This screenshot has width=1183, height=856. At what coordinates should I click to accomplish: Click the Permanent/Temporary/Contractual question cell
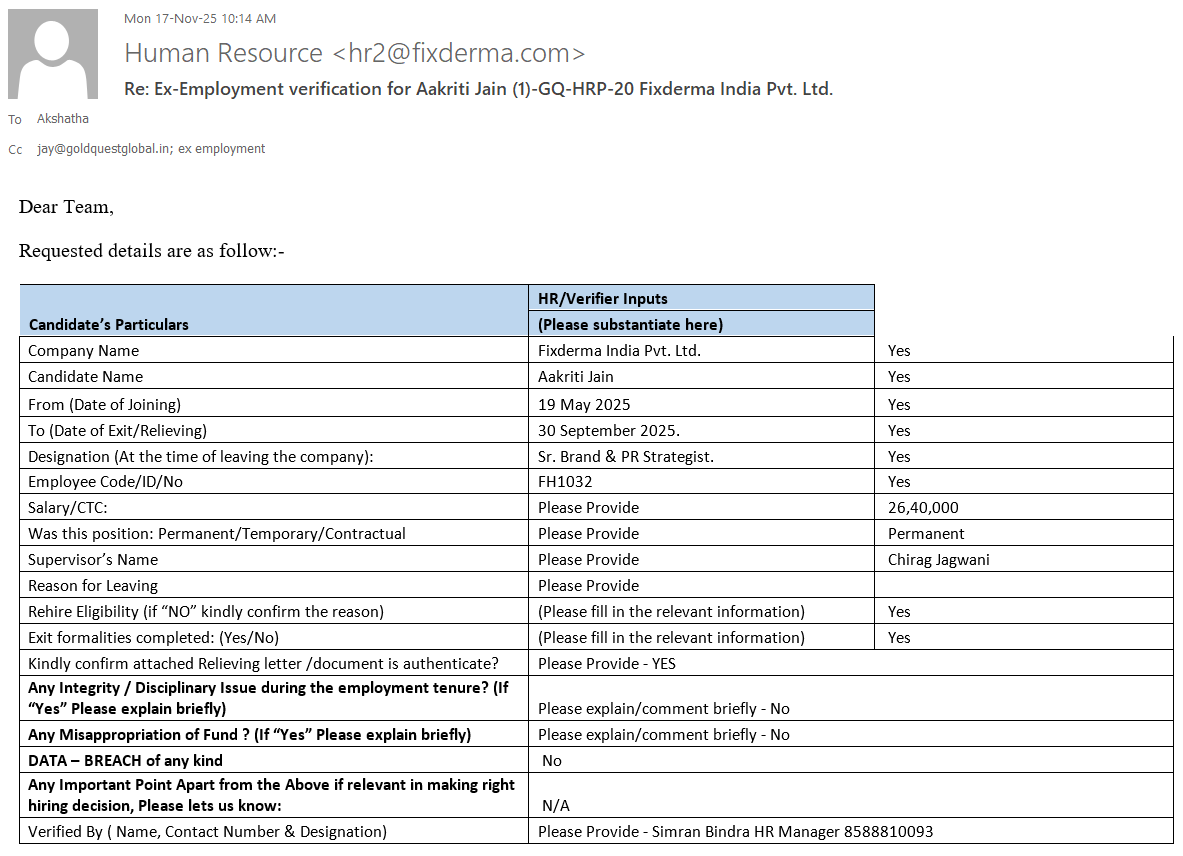point(274,533)
